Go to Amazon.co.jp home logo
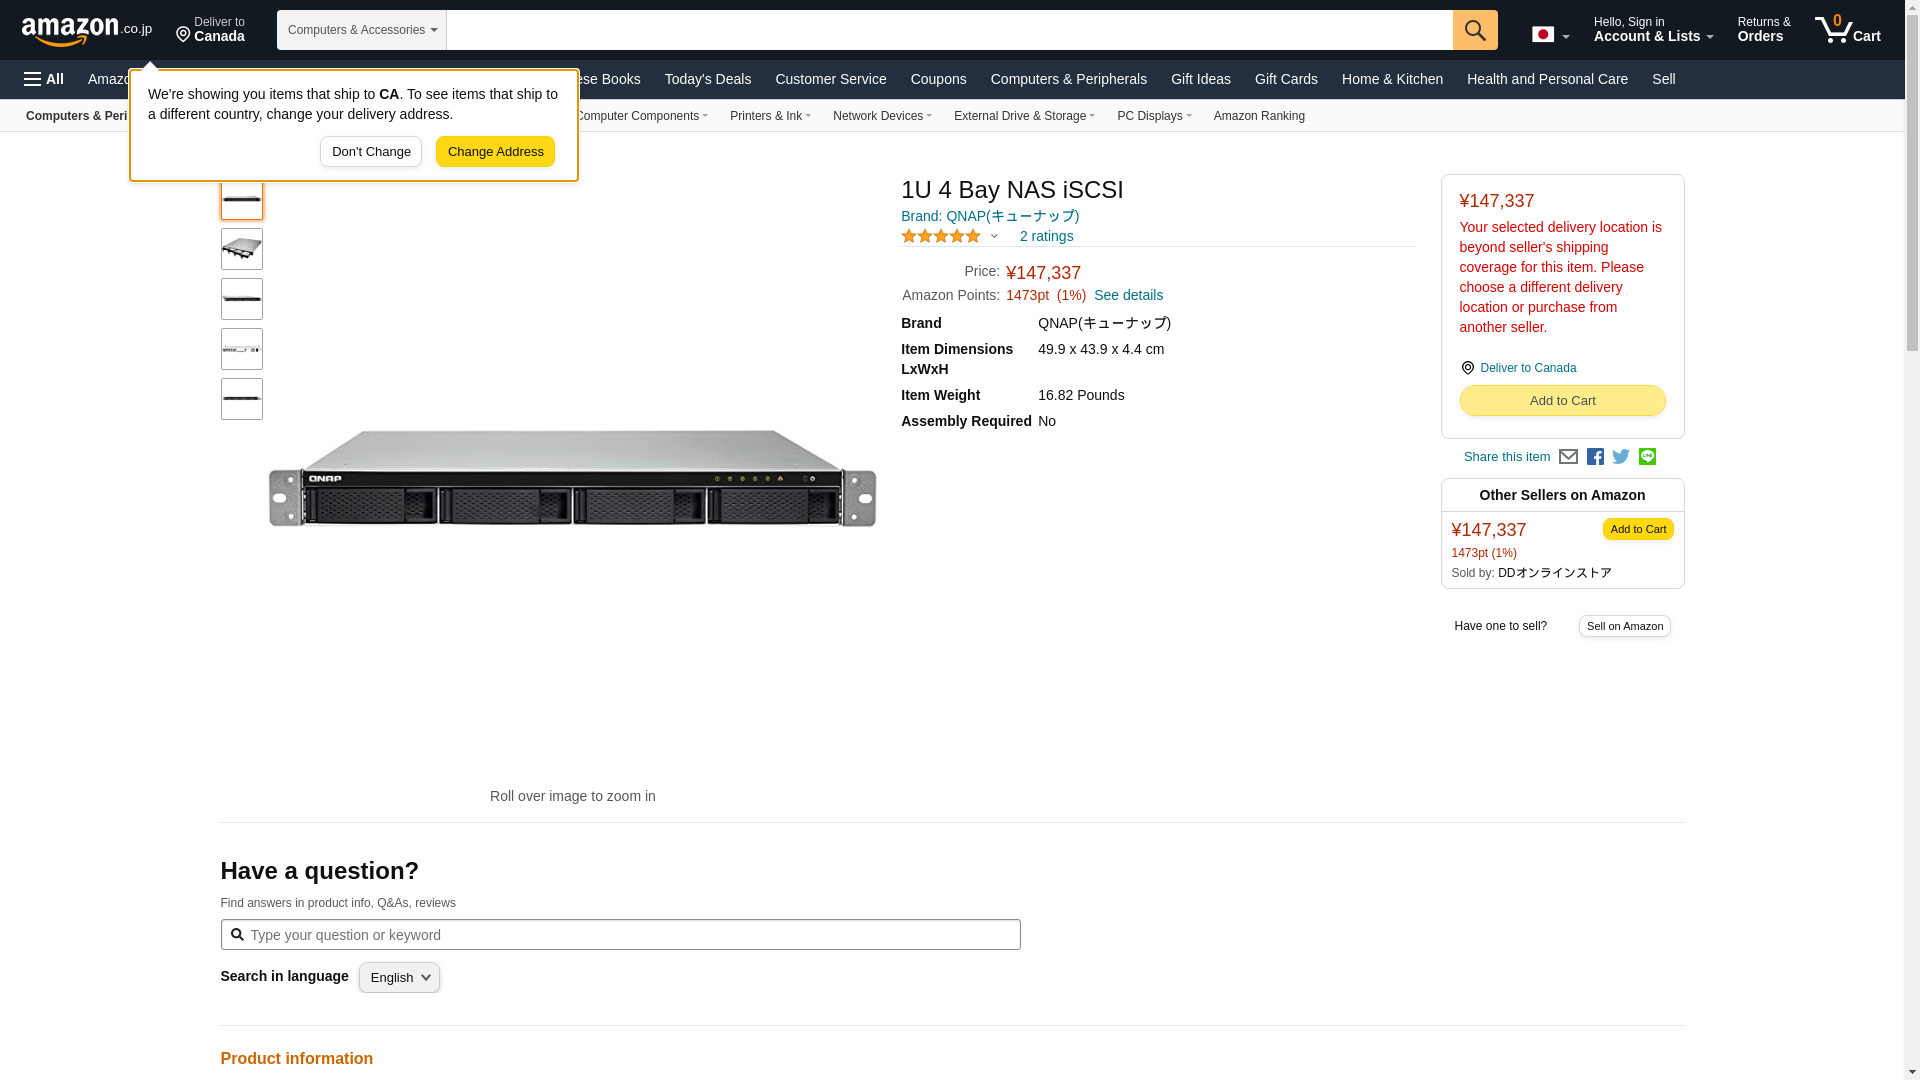Screen dimensions: 1920x1080 click(x=86, y=31)
